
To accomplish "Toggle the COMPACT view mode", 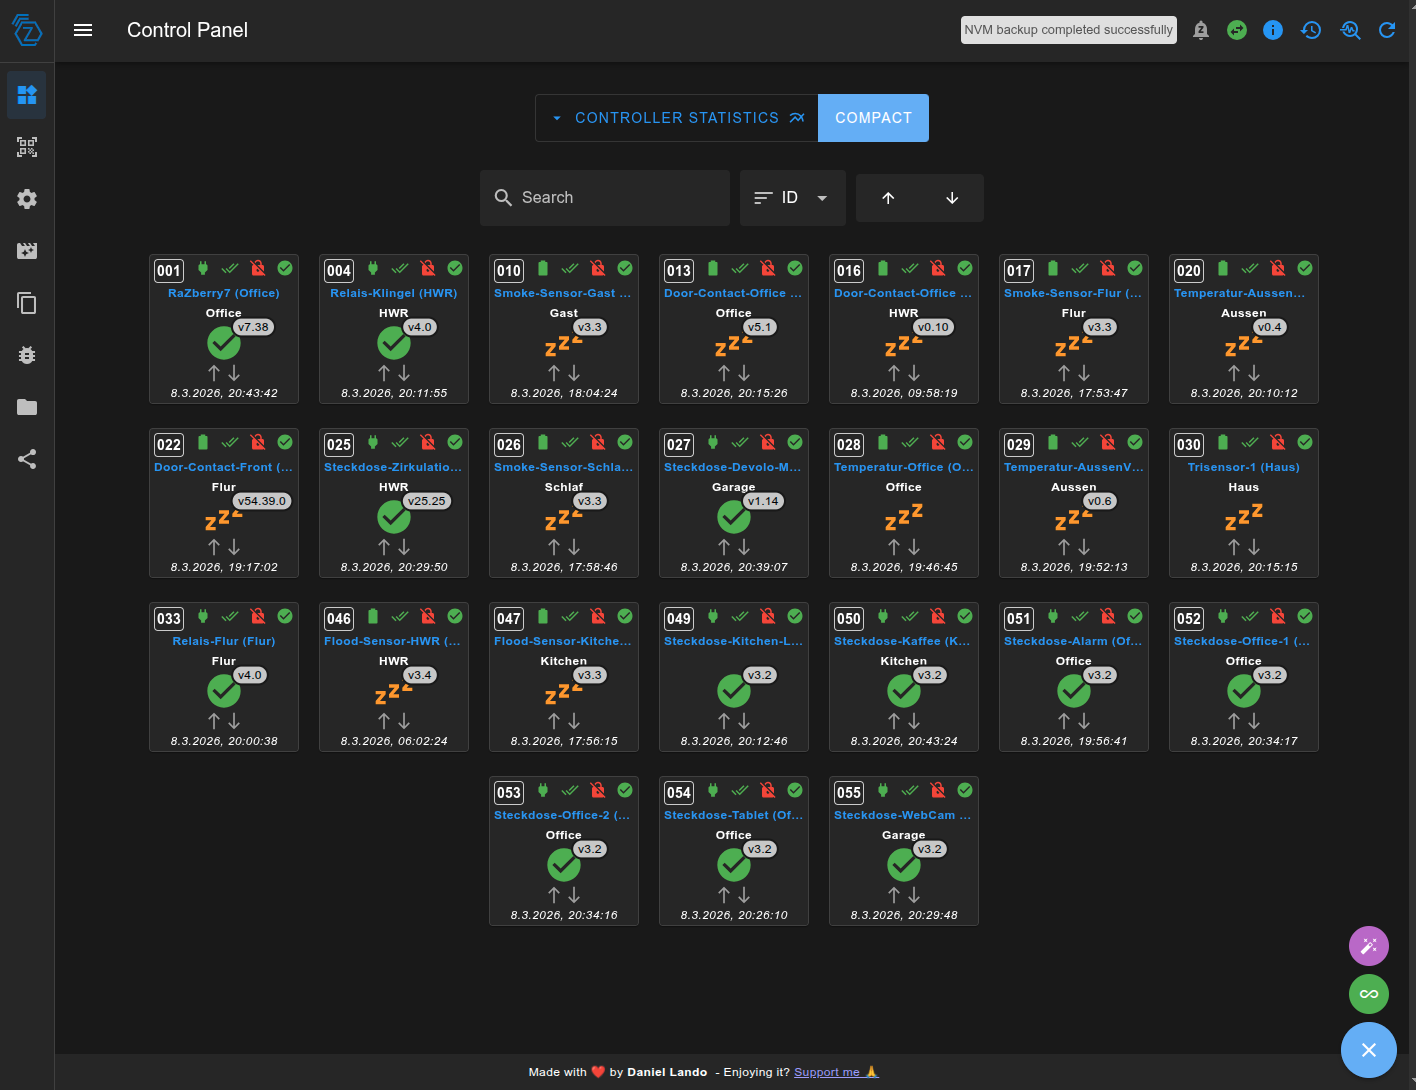I will (873, 117).
